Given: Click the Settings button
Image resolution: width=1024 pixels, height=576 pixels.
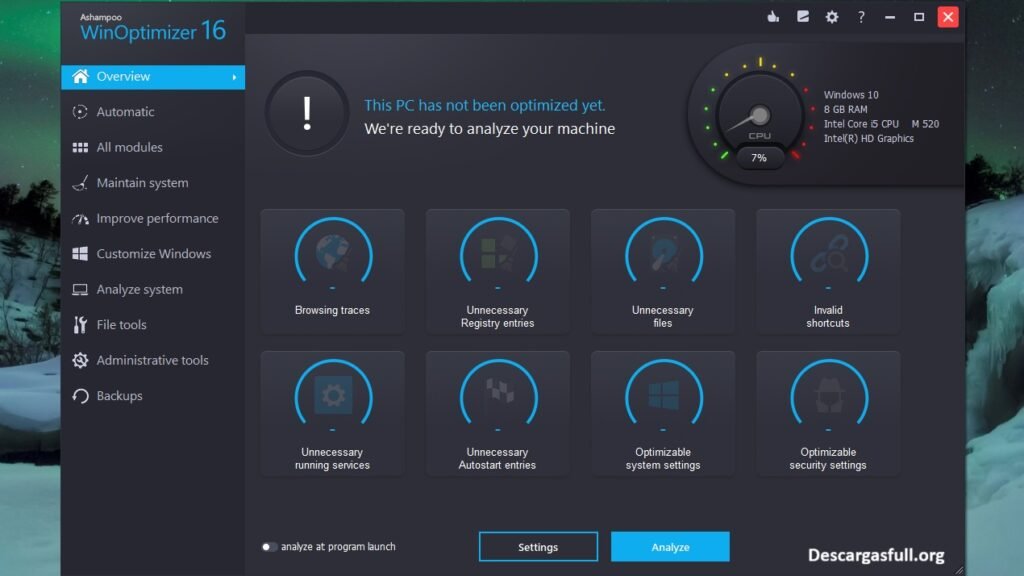Looking at the screenshot, I should (x=538, y=547).
